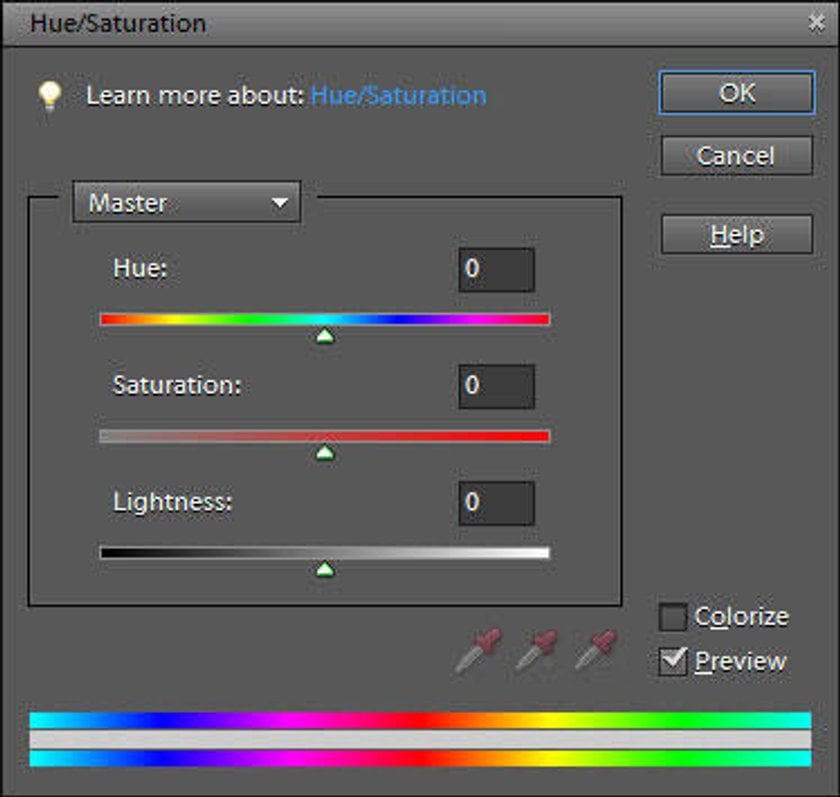
Task: Open the Hue/Saturation learn more link
Action: (399, 96)
